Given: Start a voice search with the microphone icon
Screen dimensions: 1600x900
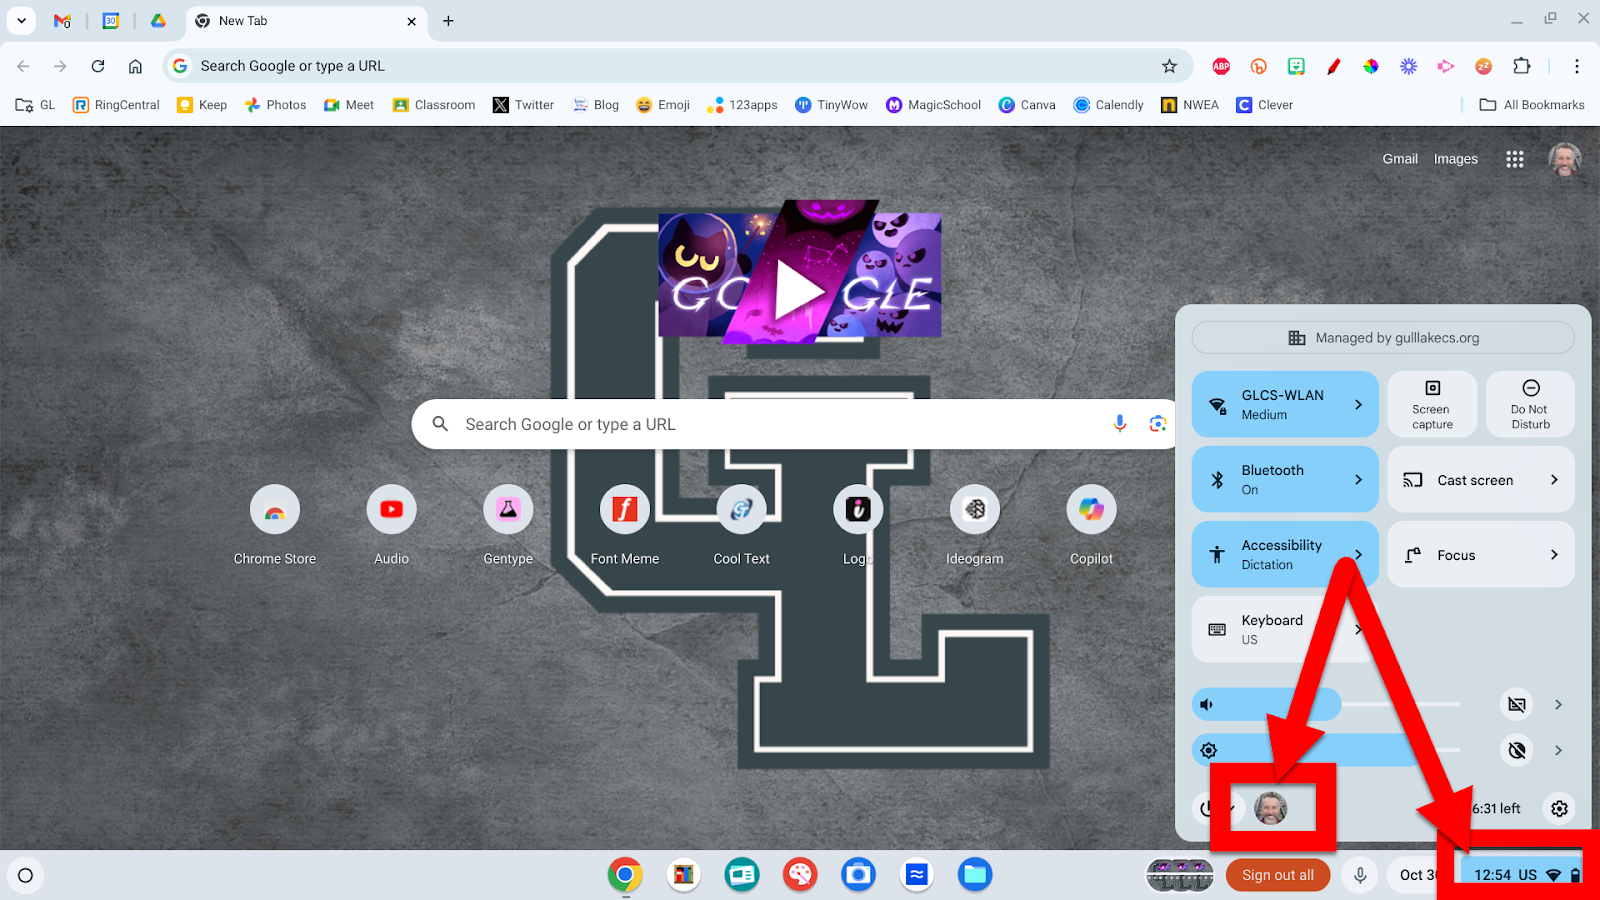Looking at the screenshot, I should point(1120,424).
